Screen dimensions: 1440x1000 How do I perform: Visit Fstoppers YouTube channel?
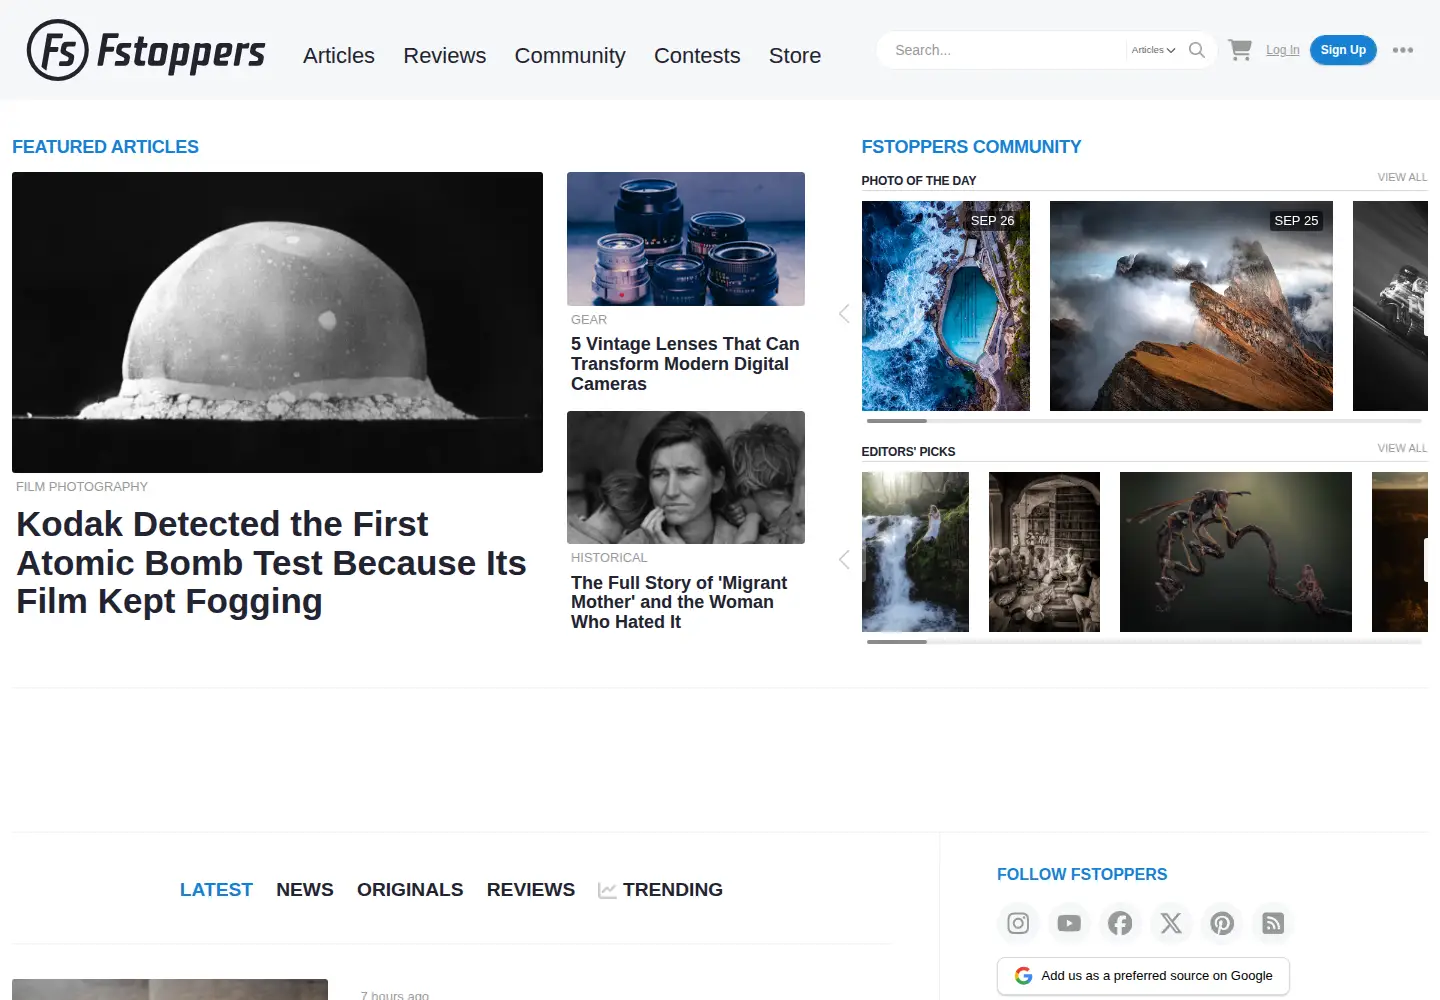tap(1069, 923)
